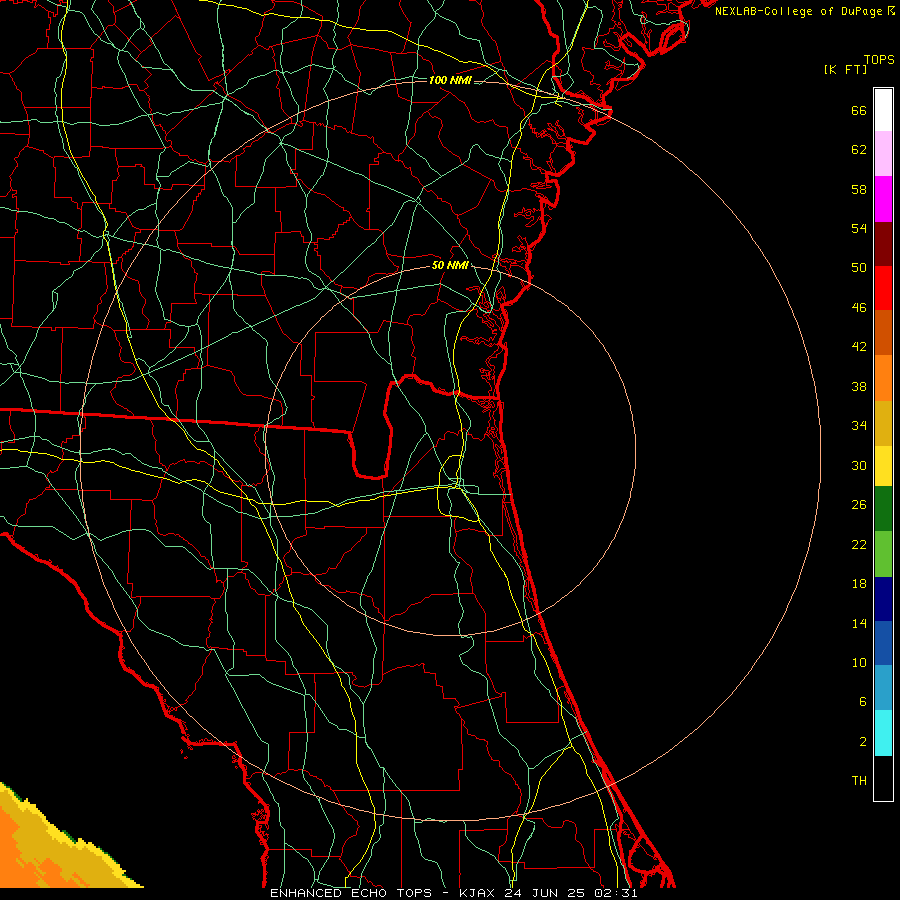Click the yellow 30 kft legend swatch
This screenshot has height=900, width=900.
883,466
